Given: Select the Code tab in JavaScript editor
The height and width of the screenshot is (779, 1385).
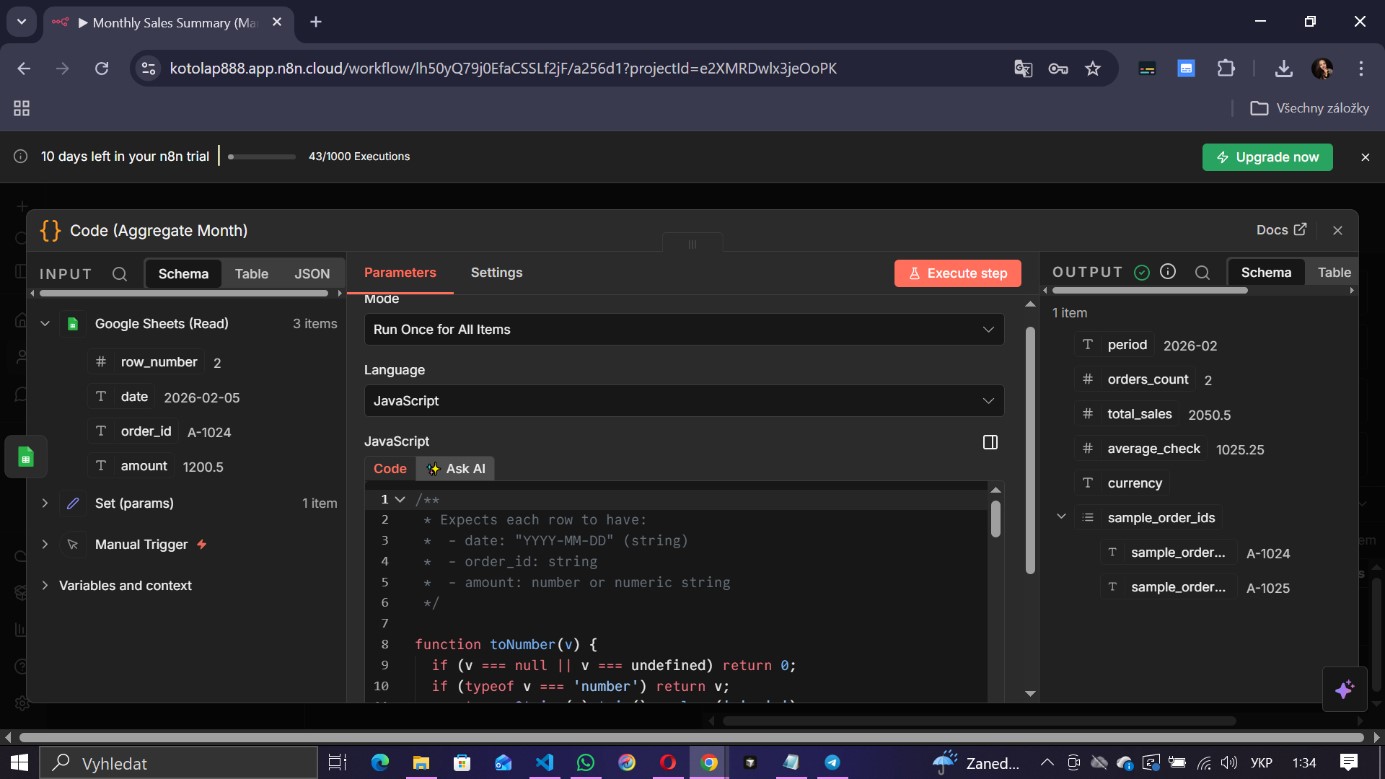Looking at the screenshot, I should coord(390,468).
